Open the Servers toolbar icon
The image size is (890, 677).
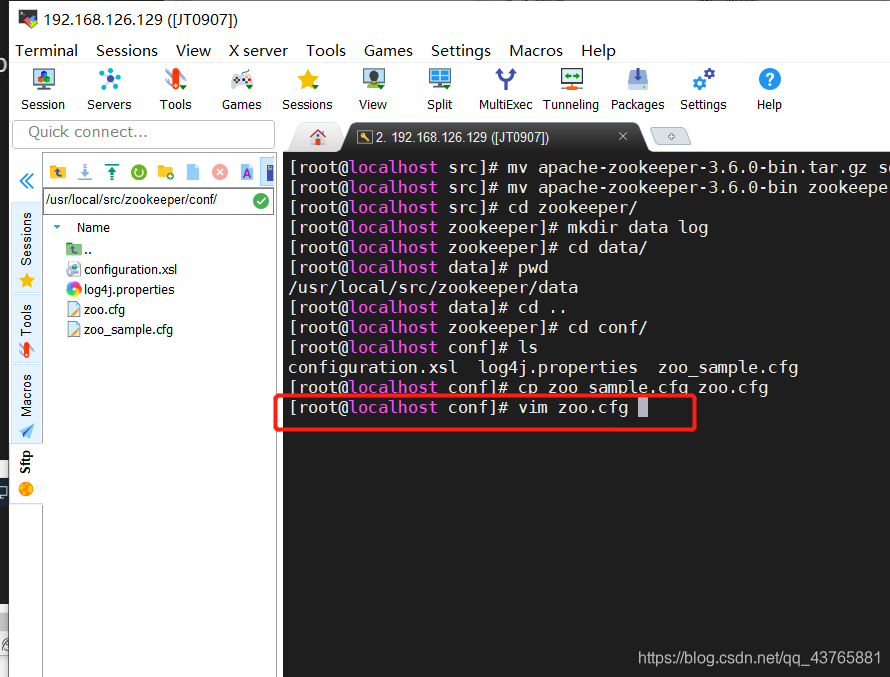pos(109,90)
